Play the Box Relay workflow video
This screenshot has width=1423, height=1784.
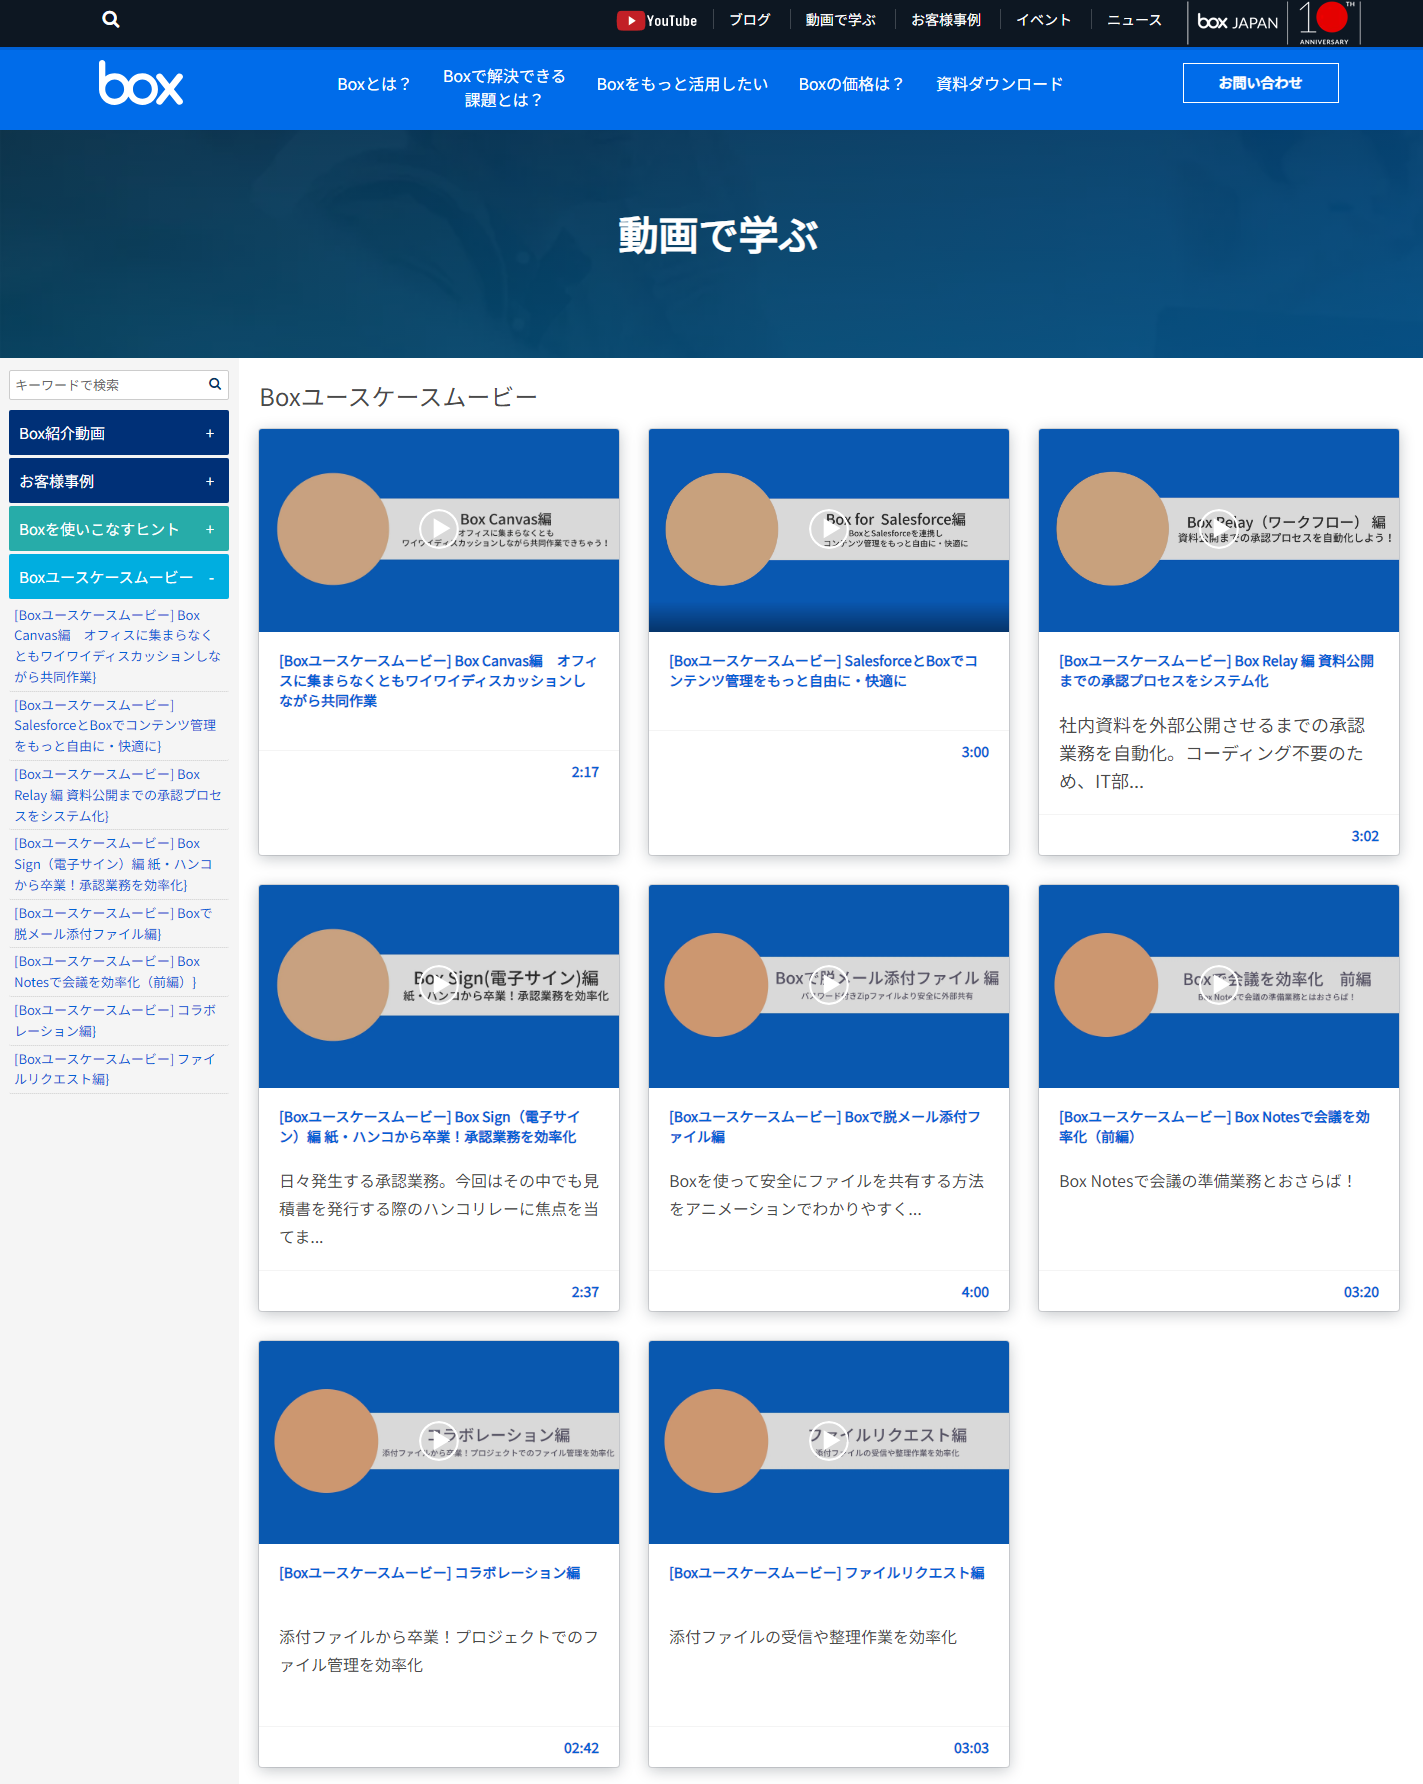(x=1218, y=529)
